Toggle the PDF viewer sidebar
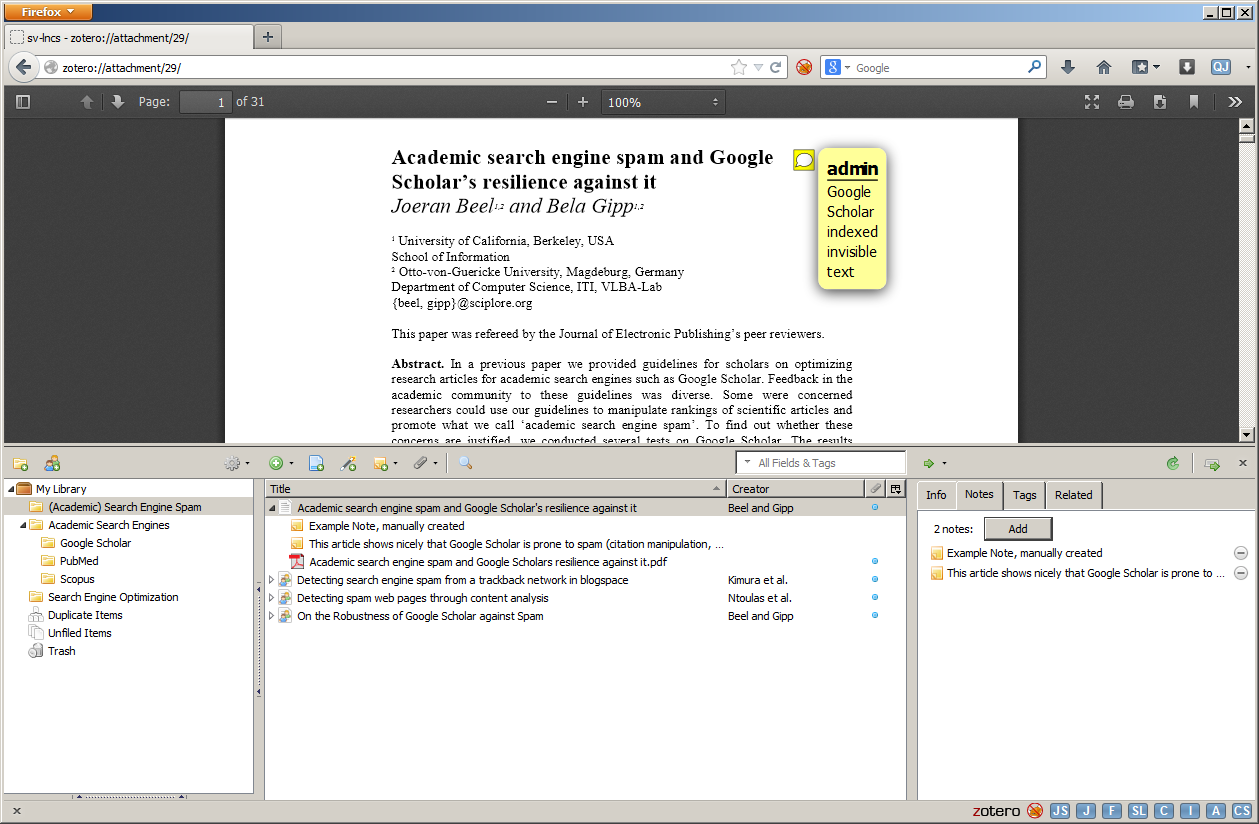The image size is (1259, 824). pyautogui.click(x=24, y=102)
